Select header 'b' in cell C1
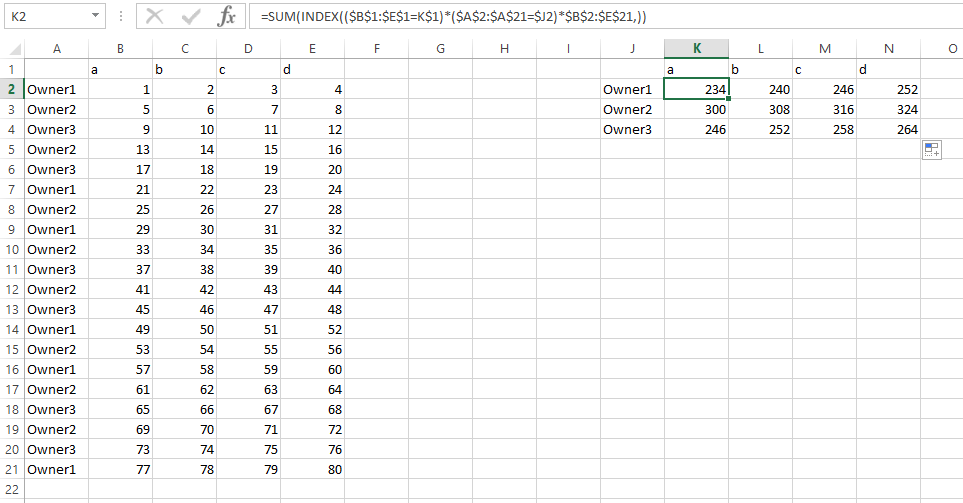Screen dimensions: 963x503 [184, 69]
